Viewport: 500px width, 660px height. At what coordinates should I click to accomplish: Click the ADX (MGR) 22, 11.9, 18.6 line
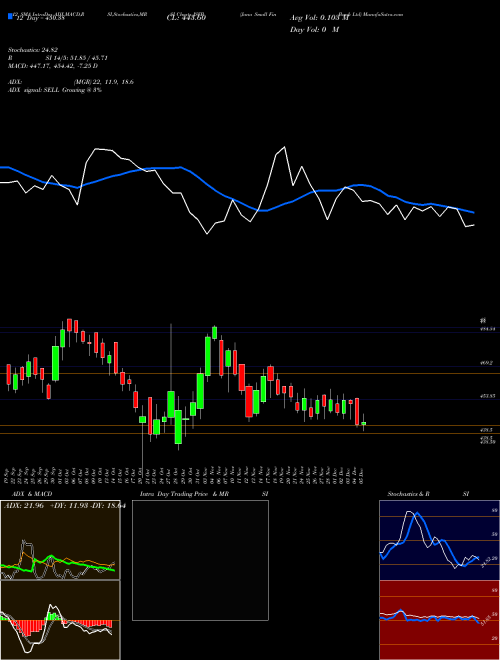pos(71,82)
